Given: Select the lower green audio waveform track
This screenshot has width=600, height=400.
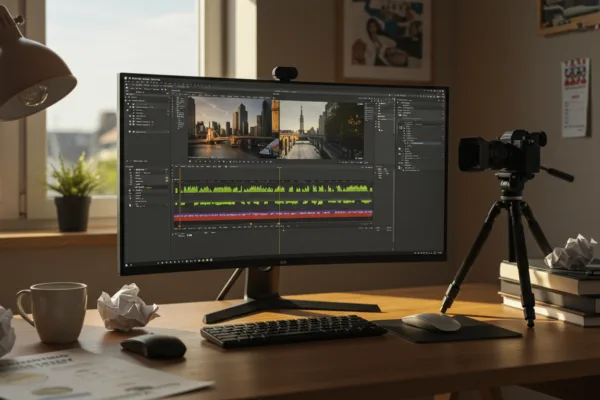Looking at the screenshot, I should click(x=274, y=202).
